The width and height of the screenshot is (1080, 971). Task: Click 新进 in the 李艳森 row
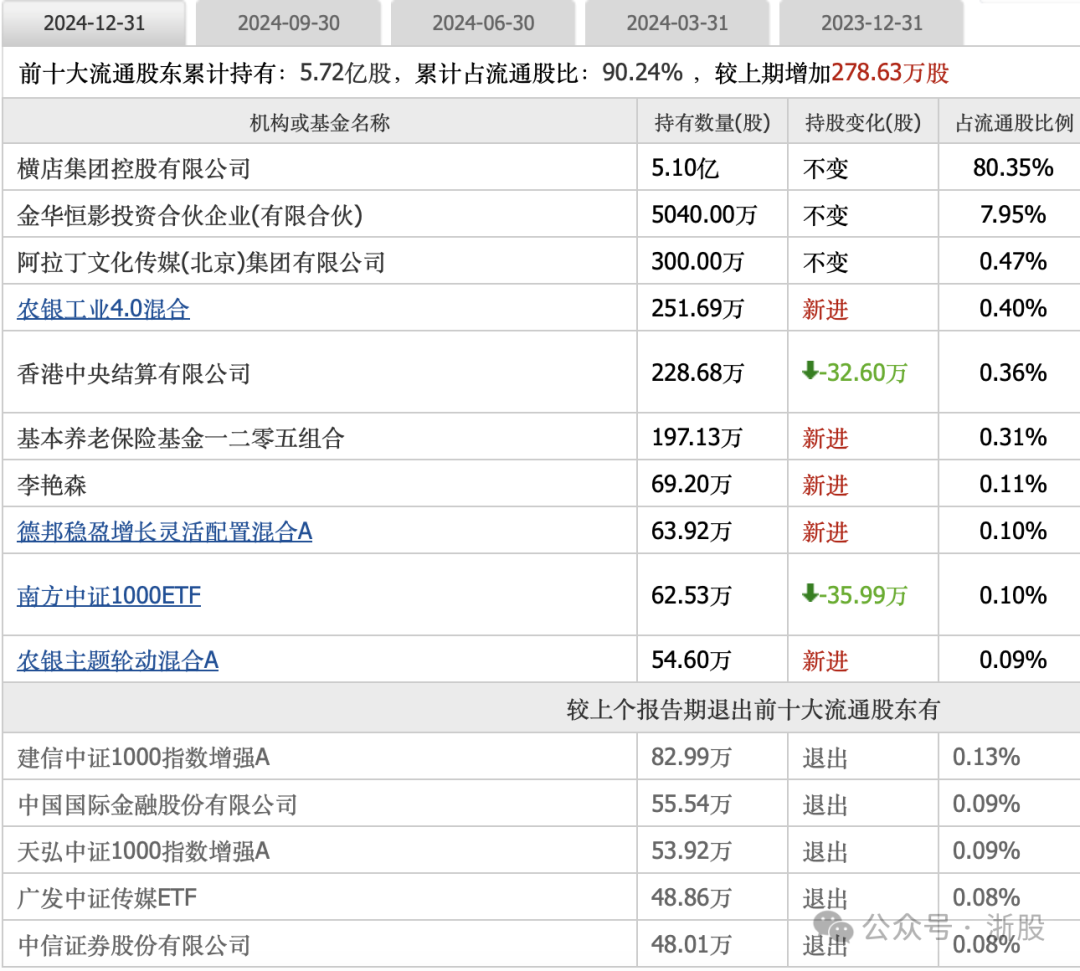825,486
